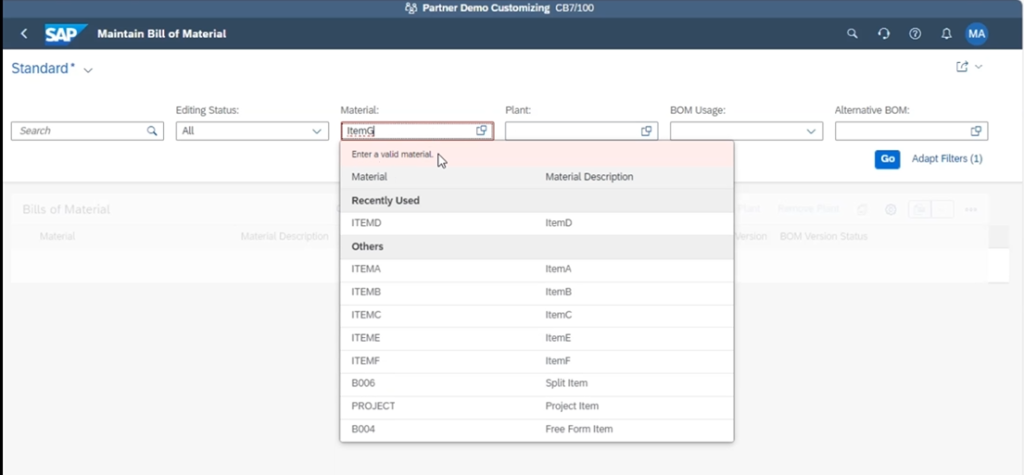Select ITEMD from Recently Used list
This screenshot has width=1024, height=475.
366,223
